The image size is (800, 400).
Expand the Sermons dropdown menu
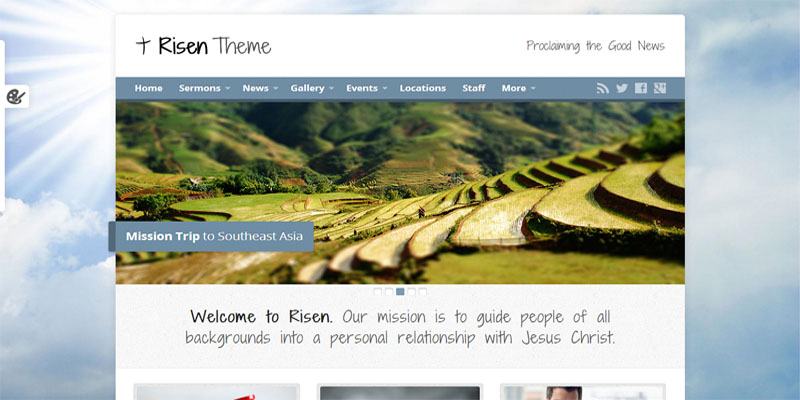pos(204,88)
